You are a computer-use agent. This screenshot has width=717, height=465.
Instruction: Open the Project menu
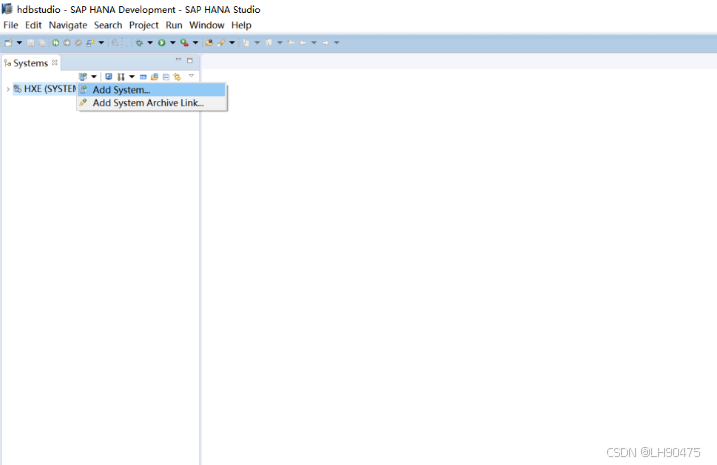click(144, 25)
